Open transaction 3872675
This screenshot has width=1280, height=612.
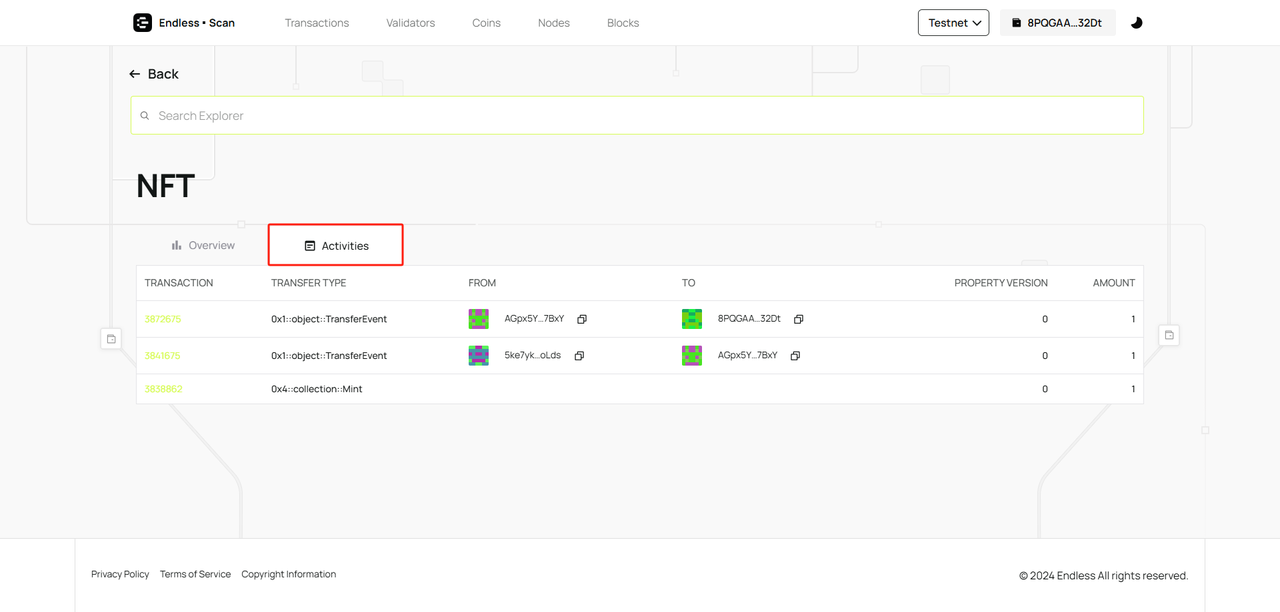[162, 319]
